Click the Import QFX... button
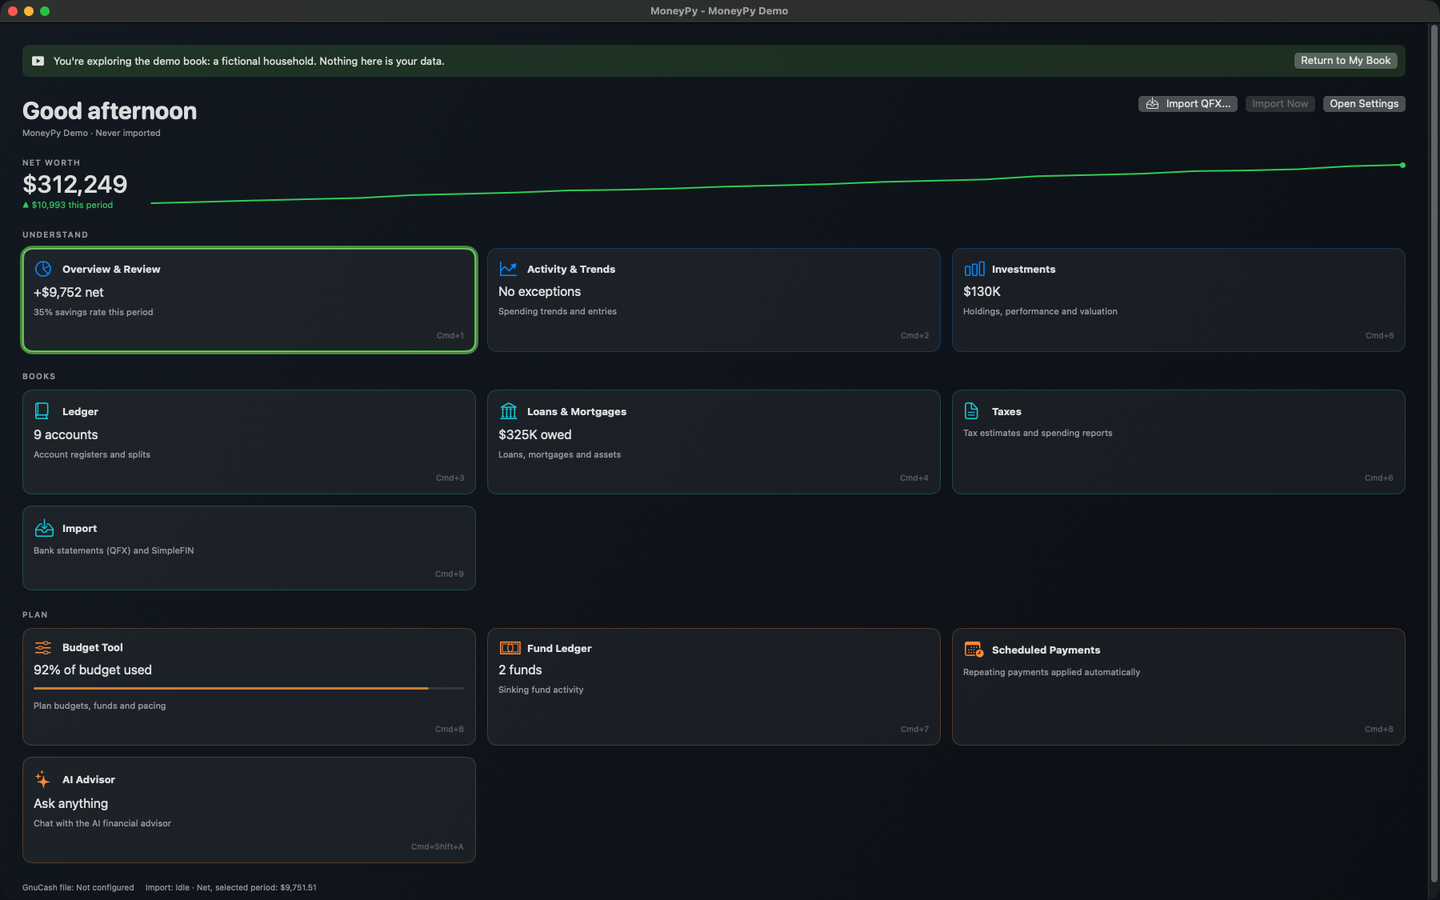 [x=1187, y=104]
